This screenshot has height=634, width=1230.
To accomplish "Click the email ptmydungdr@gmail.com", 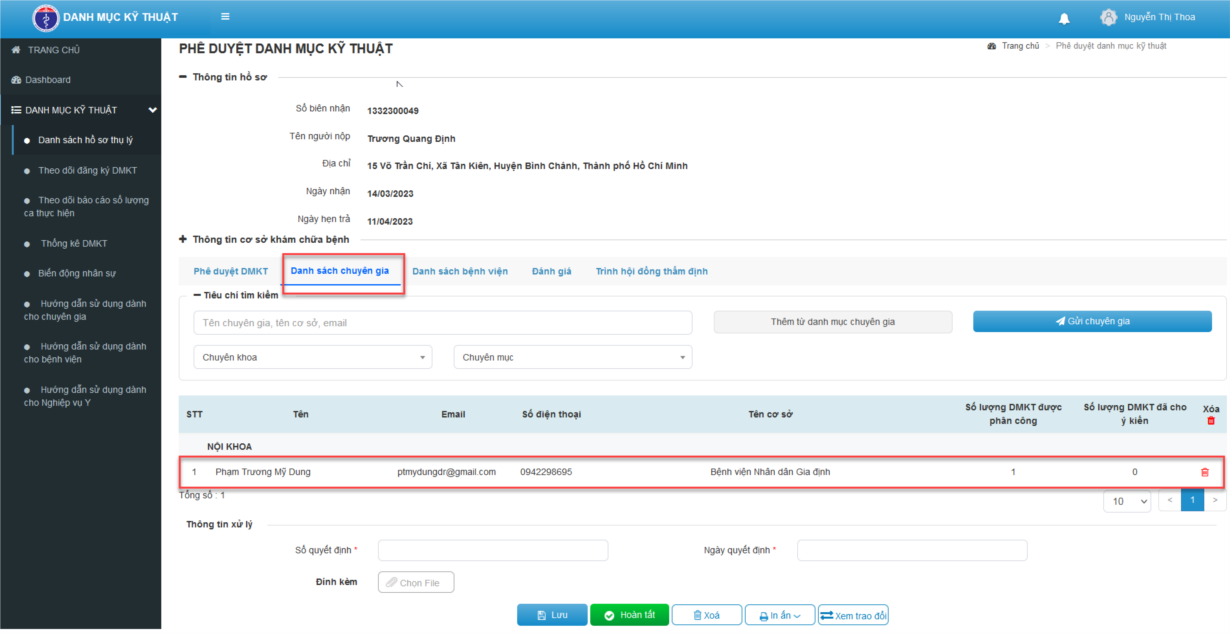I will point(447,472).
